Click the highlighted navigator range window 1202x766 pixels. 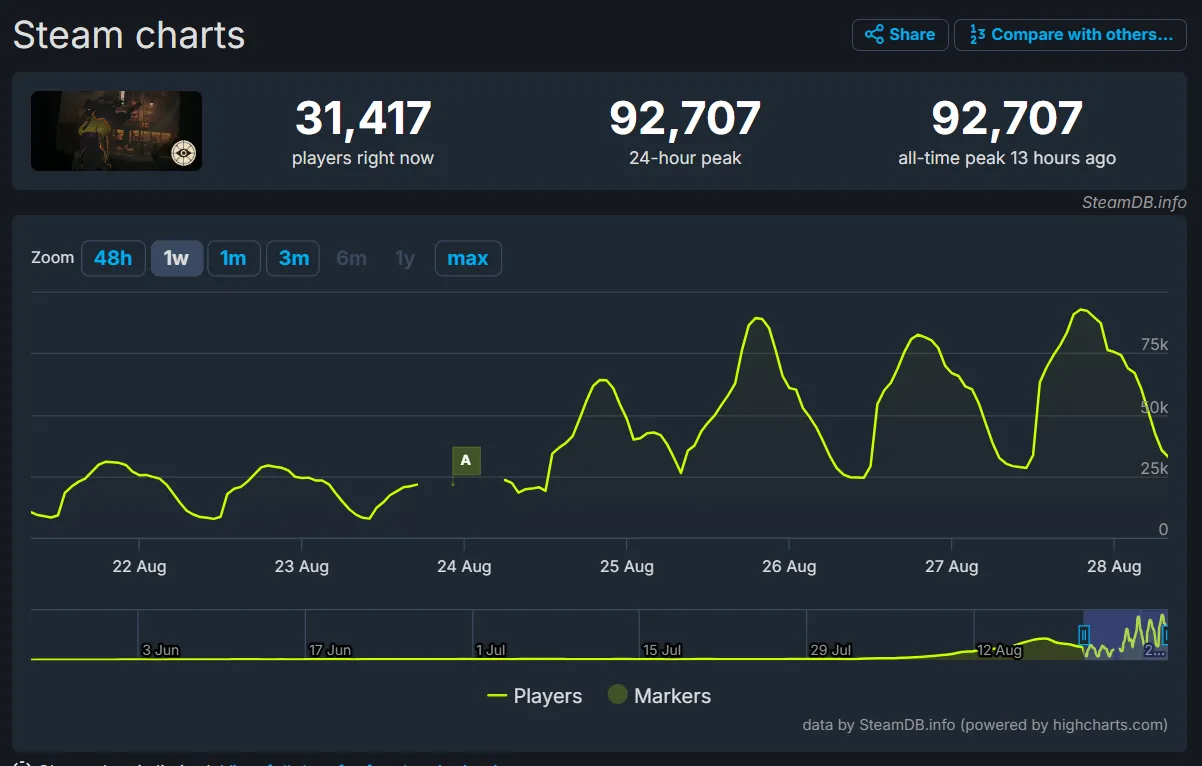point(1125,634)
